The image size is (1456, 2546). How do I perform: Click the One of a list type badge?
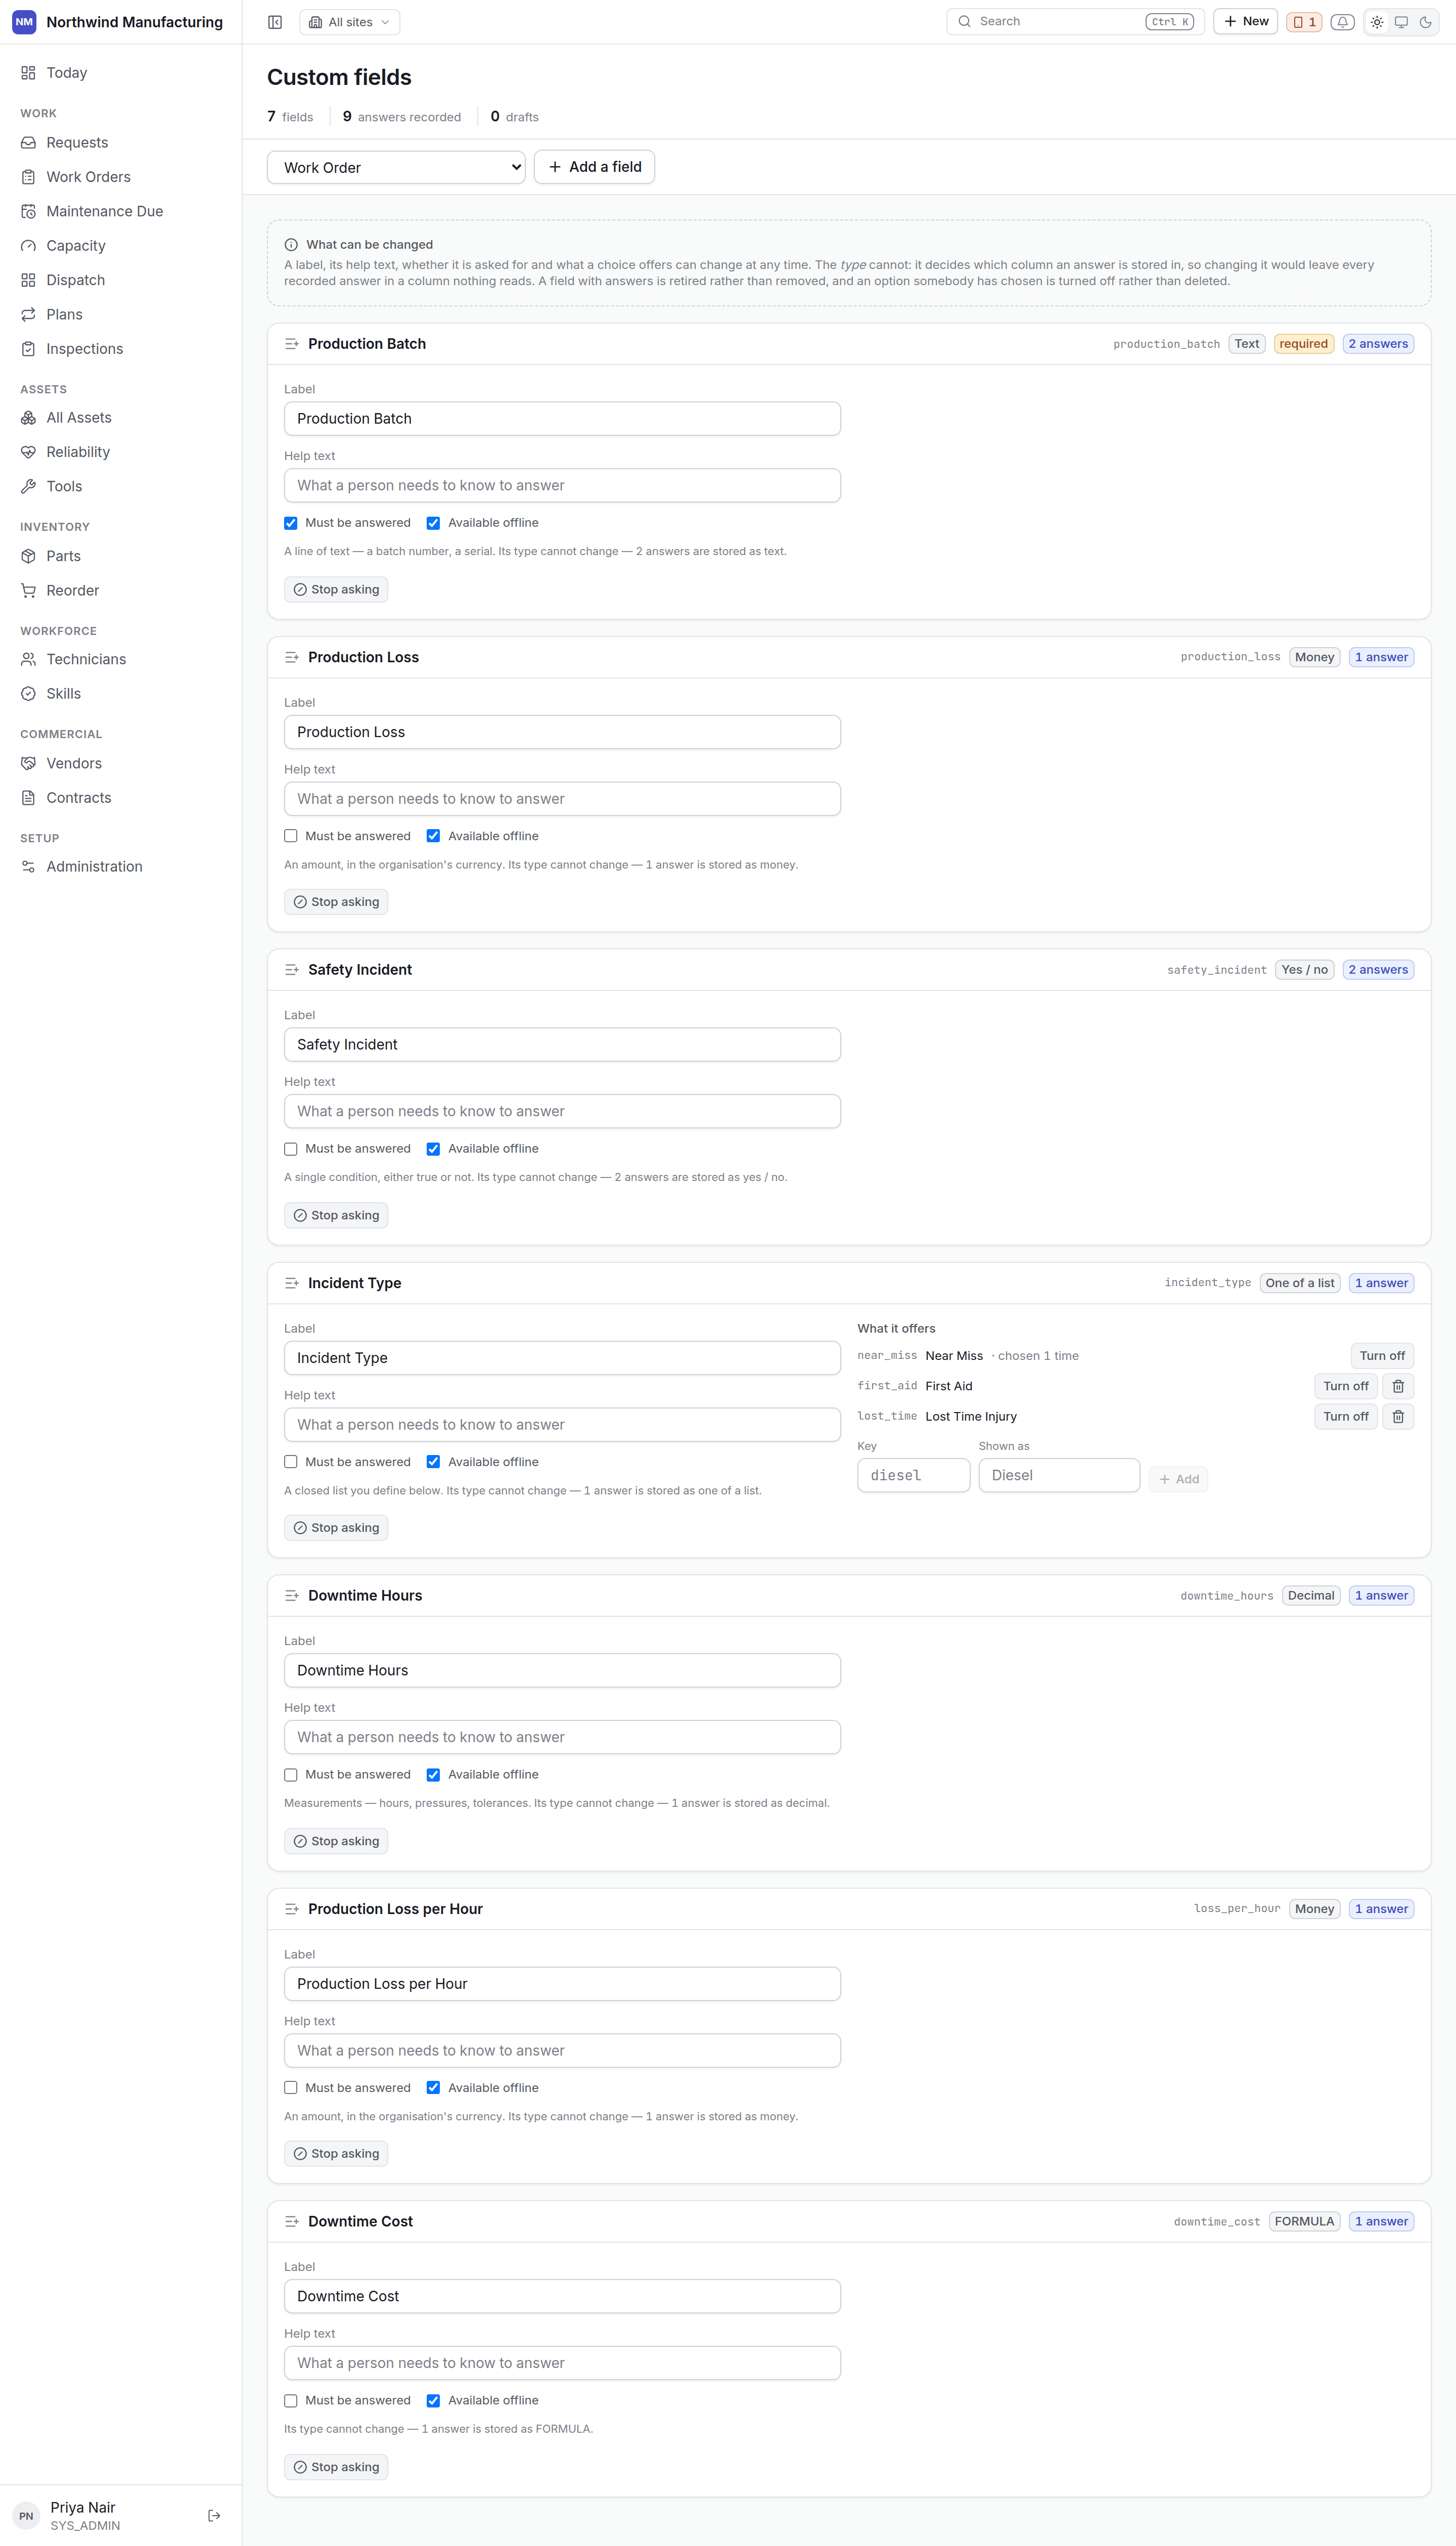pos(1299,1283)
